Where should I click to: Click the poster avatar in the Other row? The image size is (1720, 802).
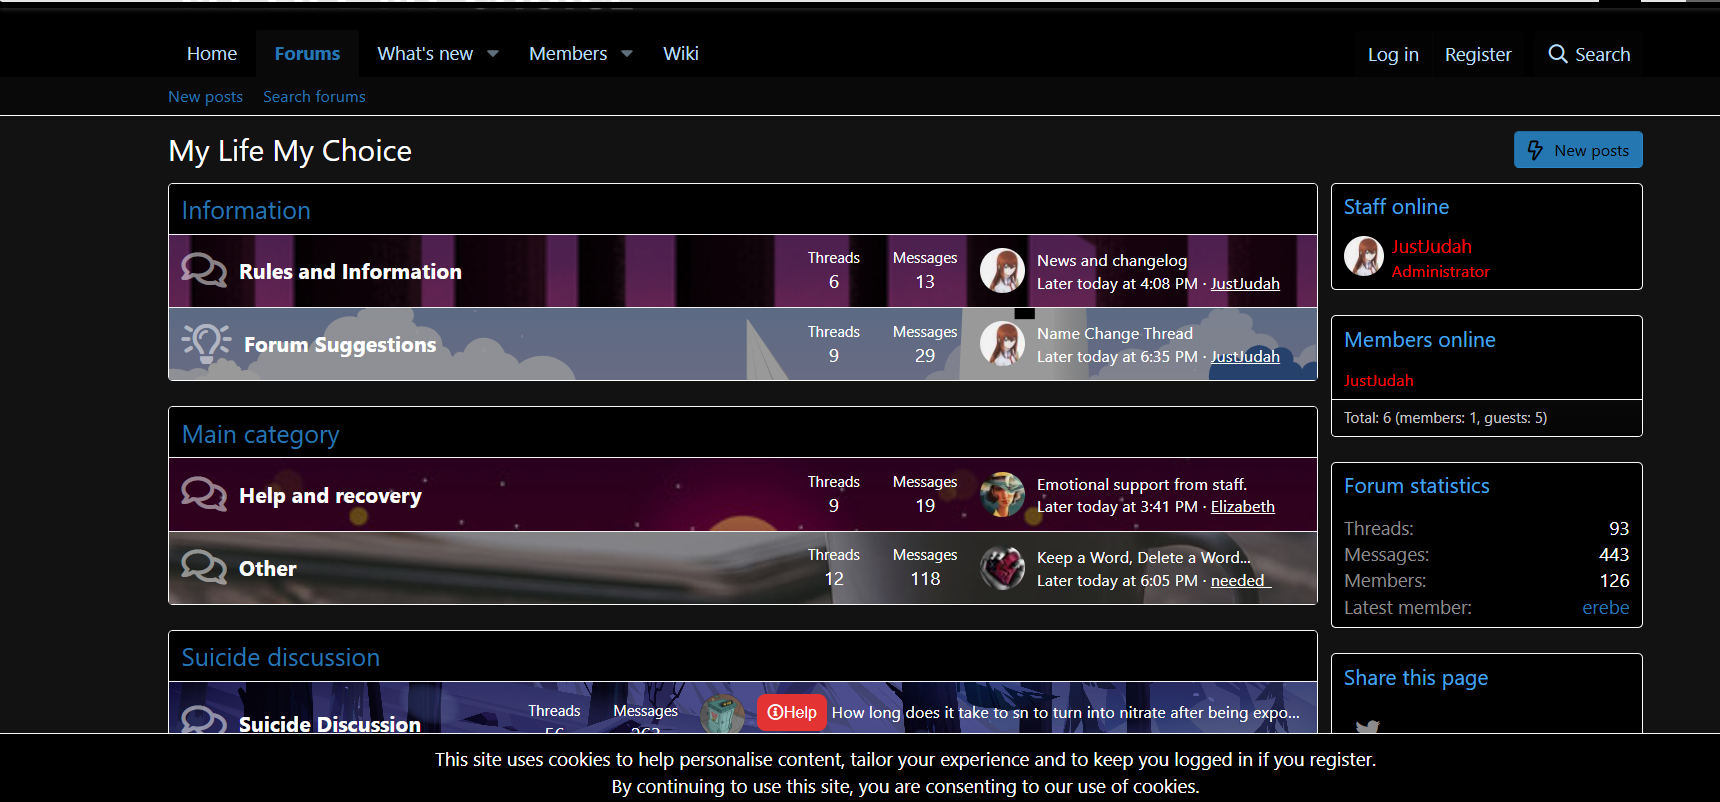pos(1002,568)
